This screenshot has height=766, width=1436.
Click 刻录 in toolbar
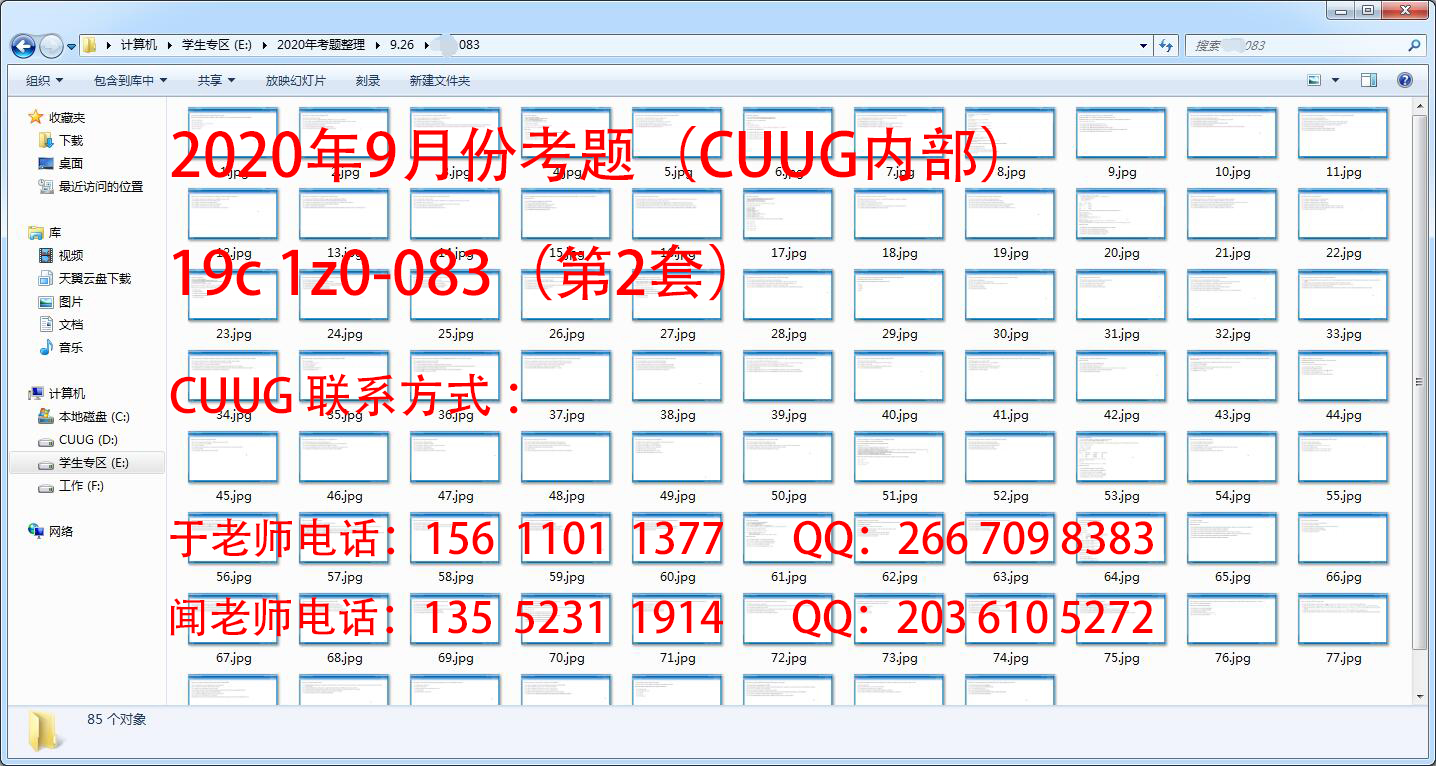(368, 80)
